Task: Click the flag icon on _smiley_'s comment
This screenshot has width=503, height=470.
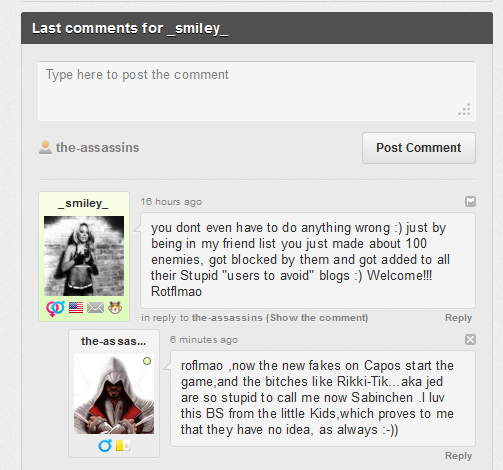Action: 470,201
